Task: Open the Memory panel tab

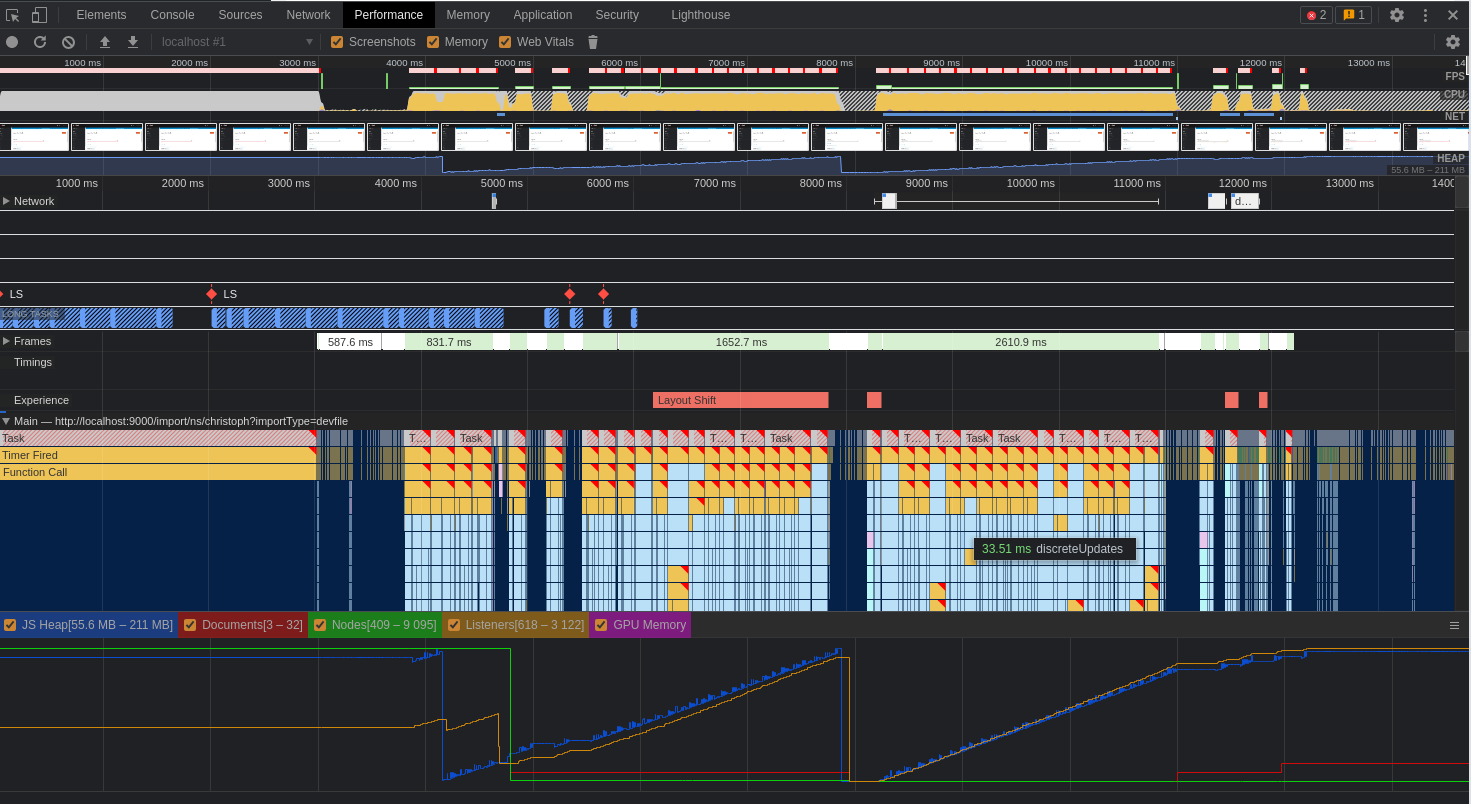Action: pos(468,15)
